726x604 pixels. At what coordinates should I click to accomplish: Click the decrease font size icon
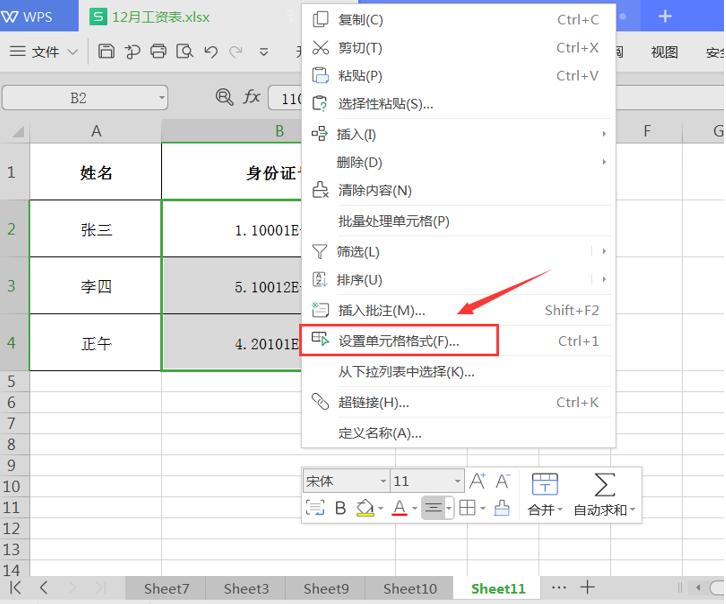[503, 481]
